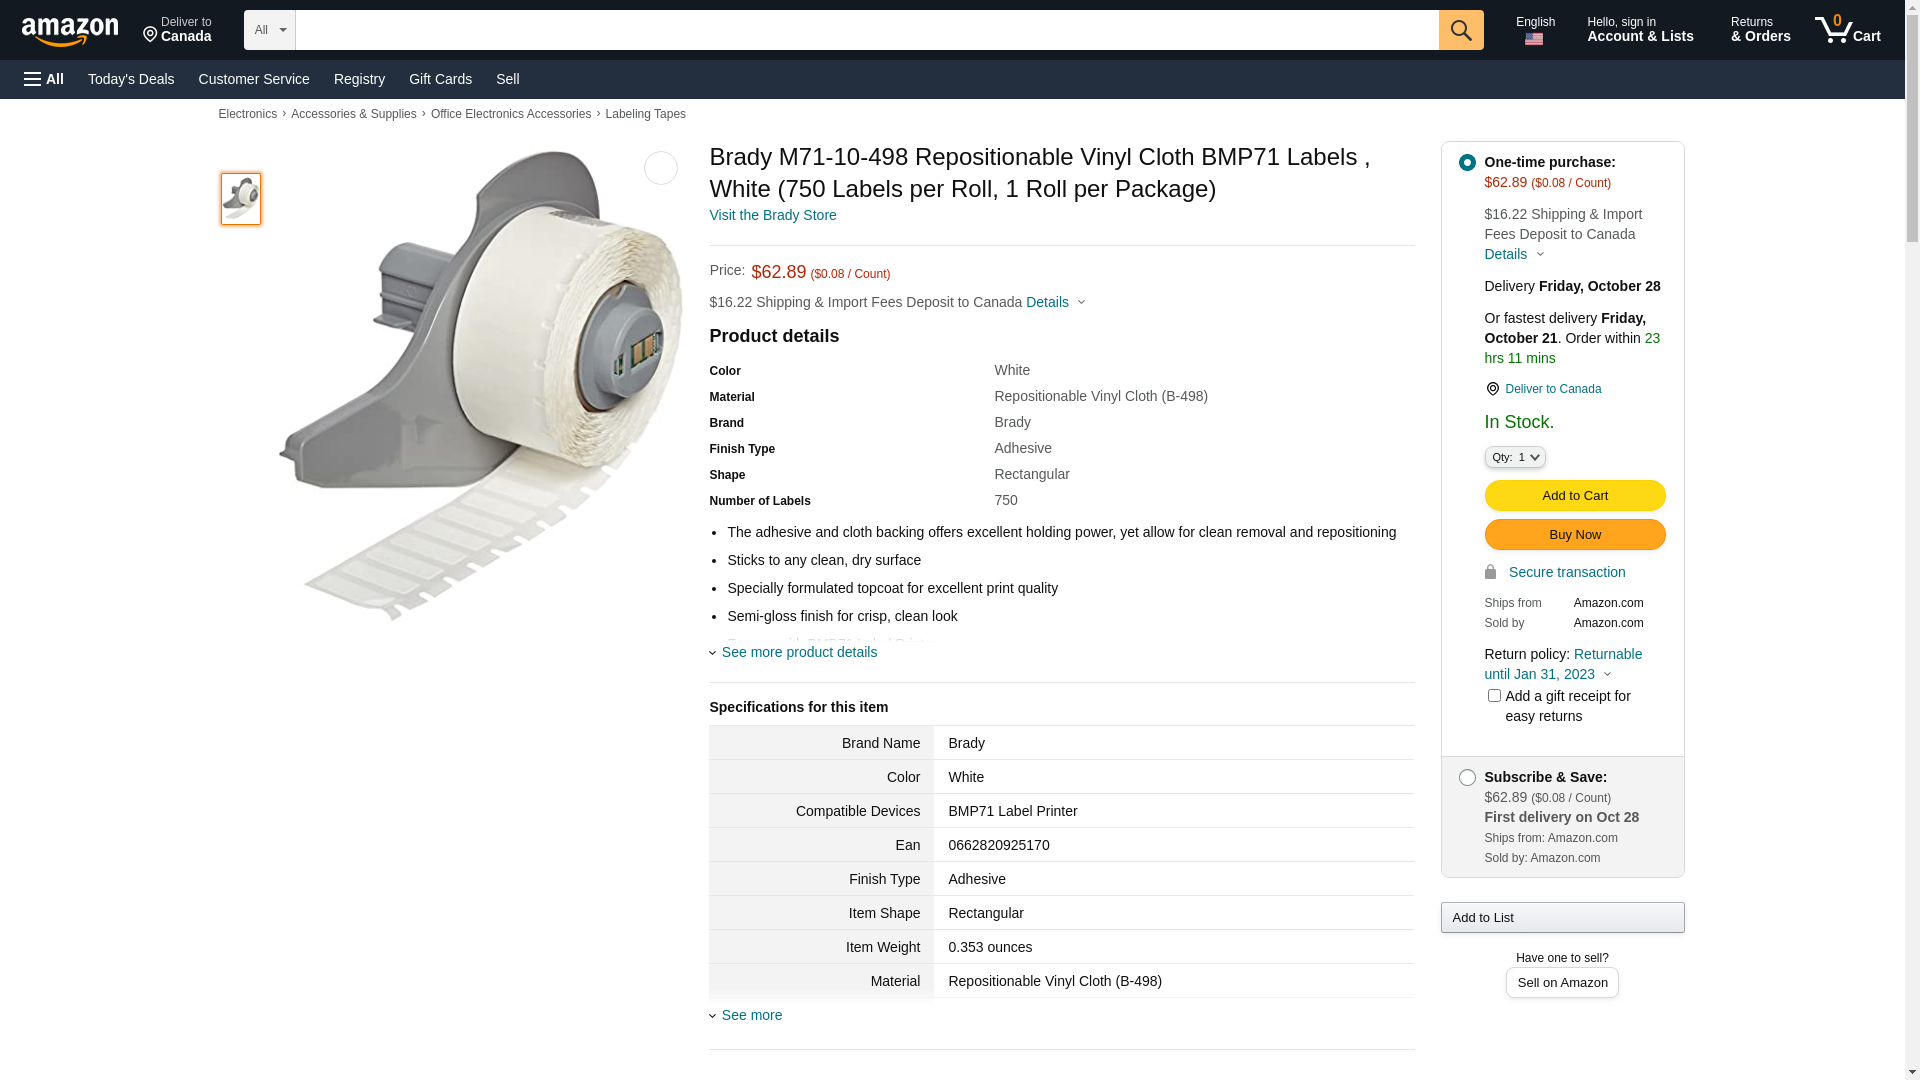Open the All hamburger menu
The image size is (1920, 1080).
44,79
